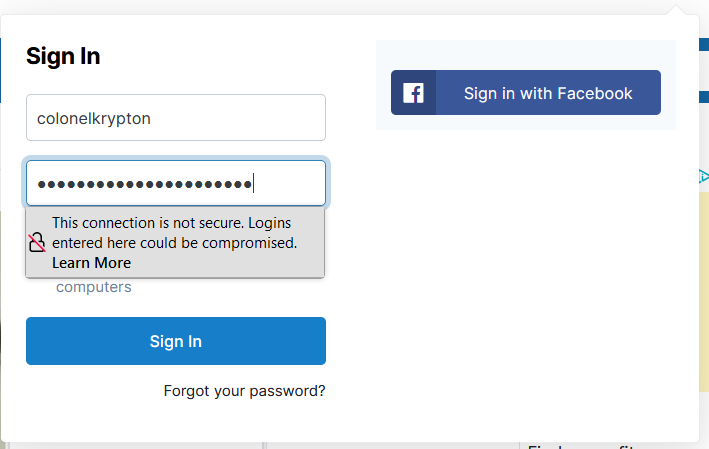Image resolution: width=709 pixels, height=449 pixels.
Task: Click the popup's pointer arrow at top
Action: coord(676,9)
